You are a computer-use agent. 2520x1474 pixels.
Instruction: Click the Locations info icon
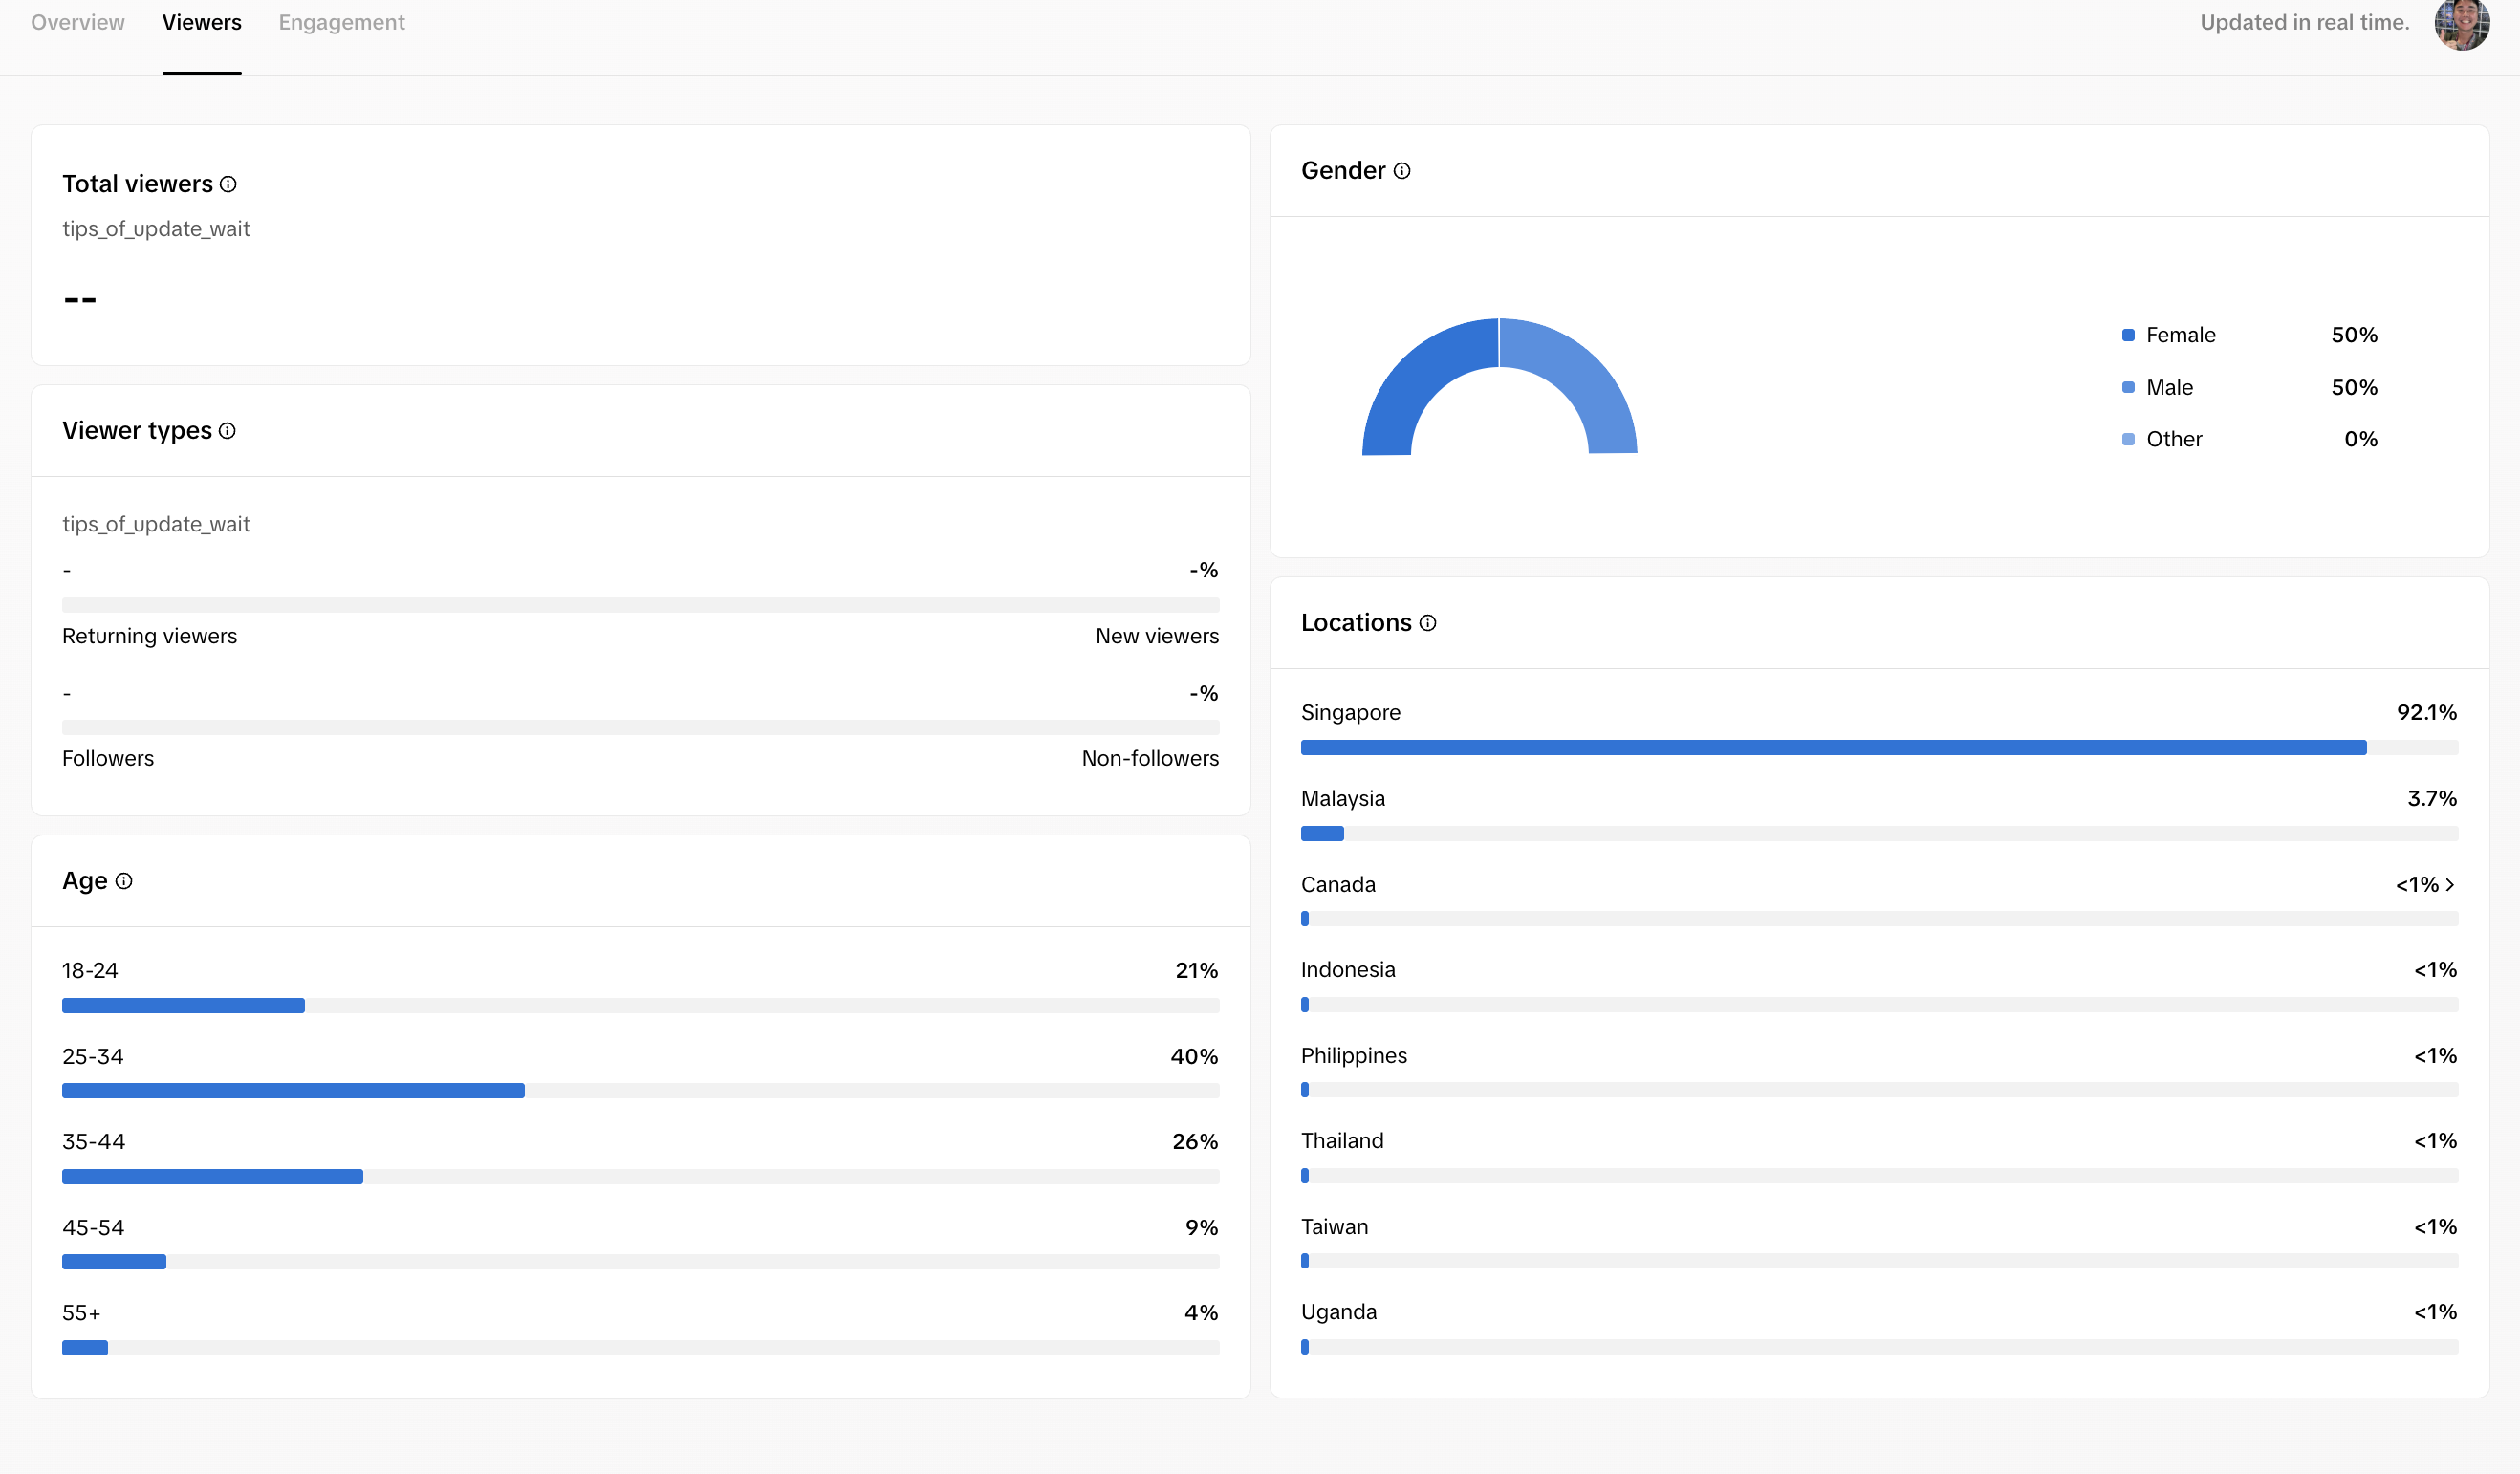[1428, 623]
